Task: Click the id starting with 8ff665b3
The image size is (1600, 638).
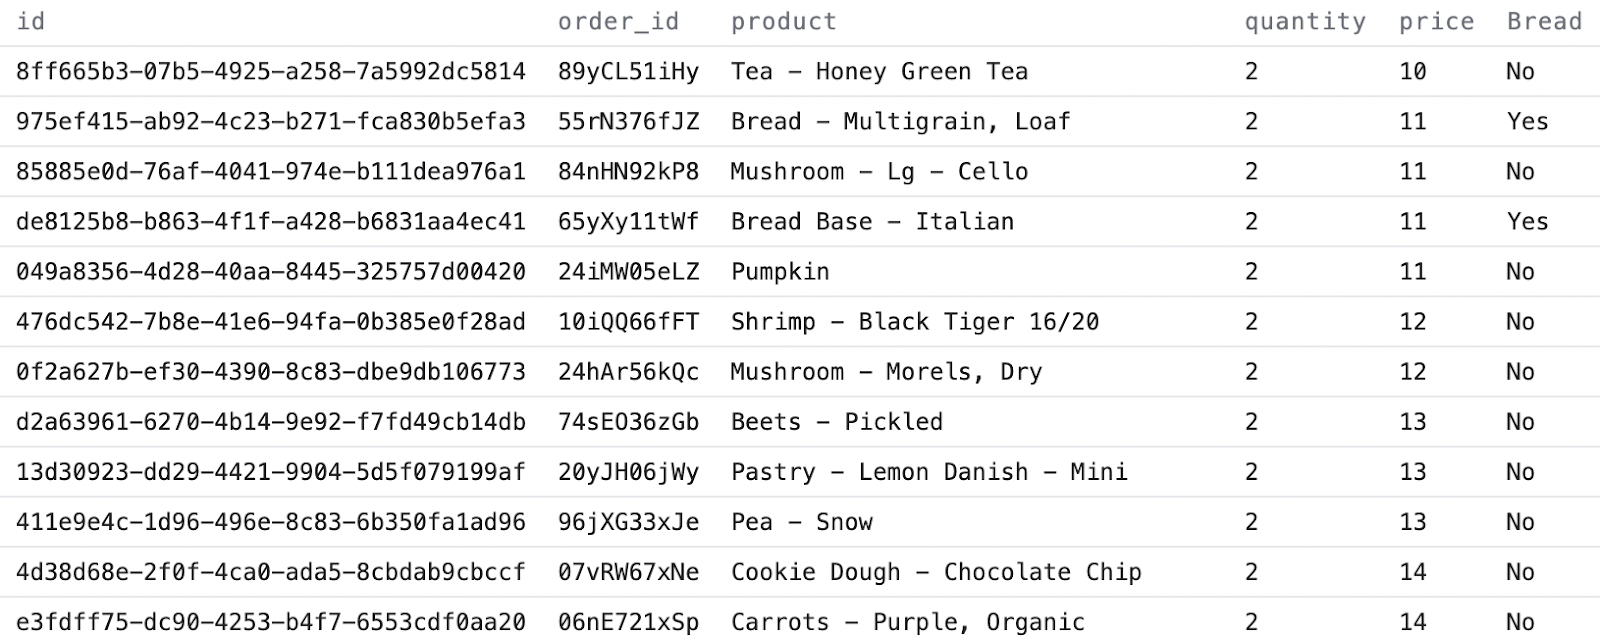Action: tap(270, 71)
